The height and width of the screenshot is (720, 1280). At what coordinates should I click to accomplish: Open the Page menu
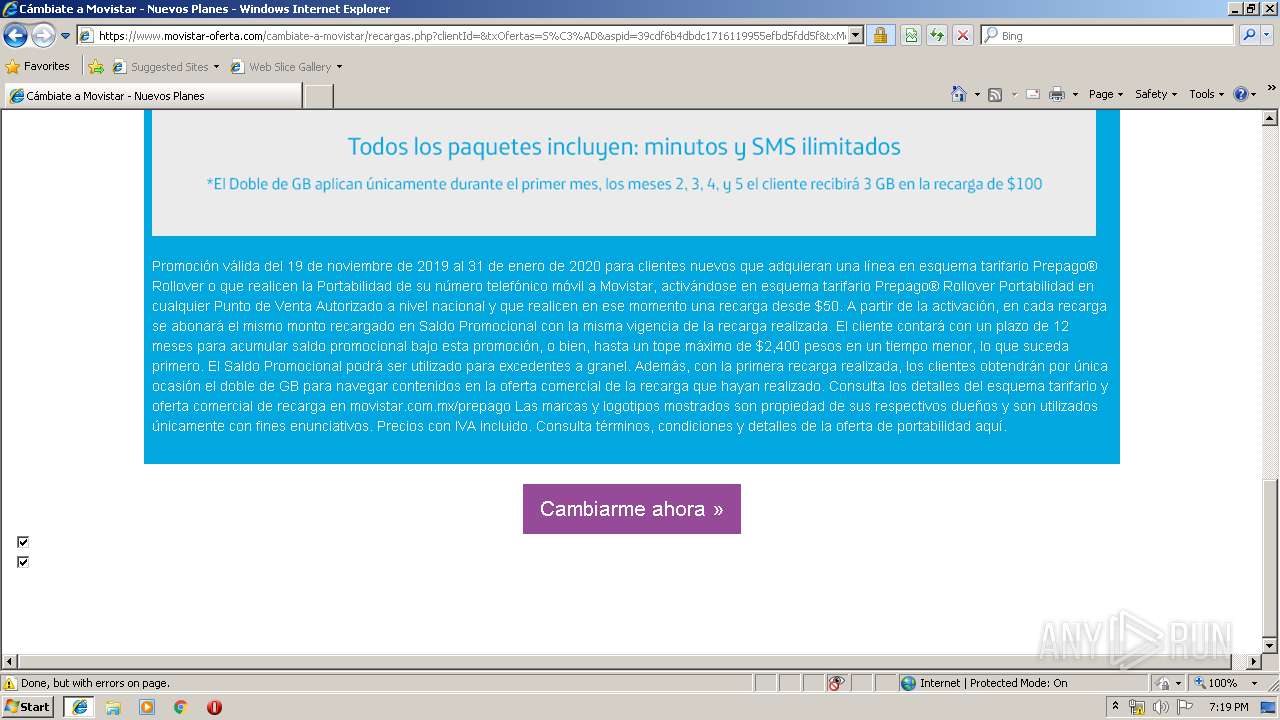pyautogui.click(x=1106, y=94)
